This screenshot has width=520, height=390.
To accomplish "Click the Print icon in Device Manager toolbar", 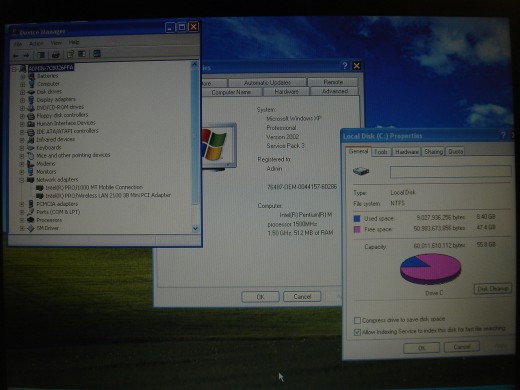I will click(x=56, y=55).
